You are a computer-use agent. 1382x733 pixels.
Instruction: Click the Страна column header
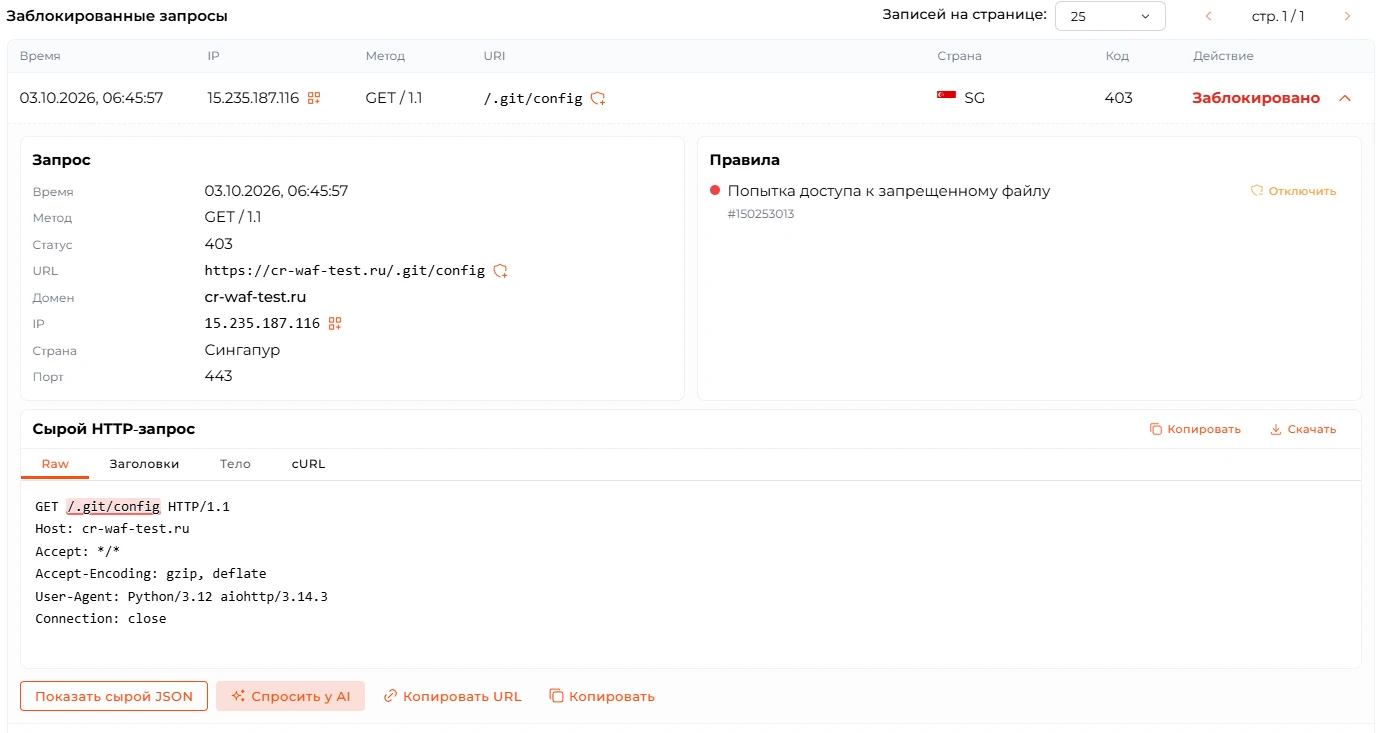pyautogui.click(x=959, y=56)
